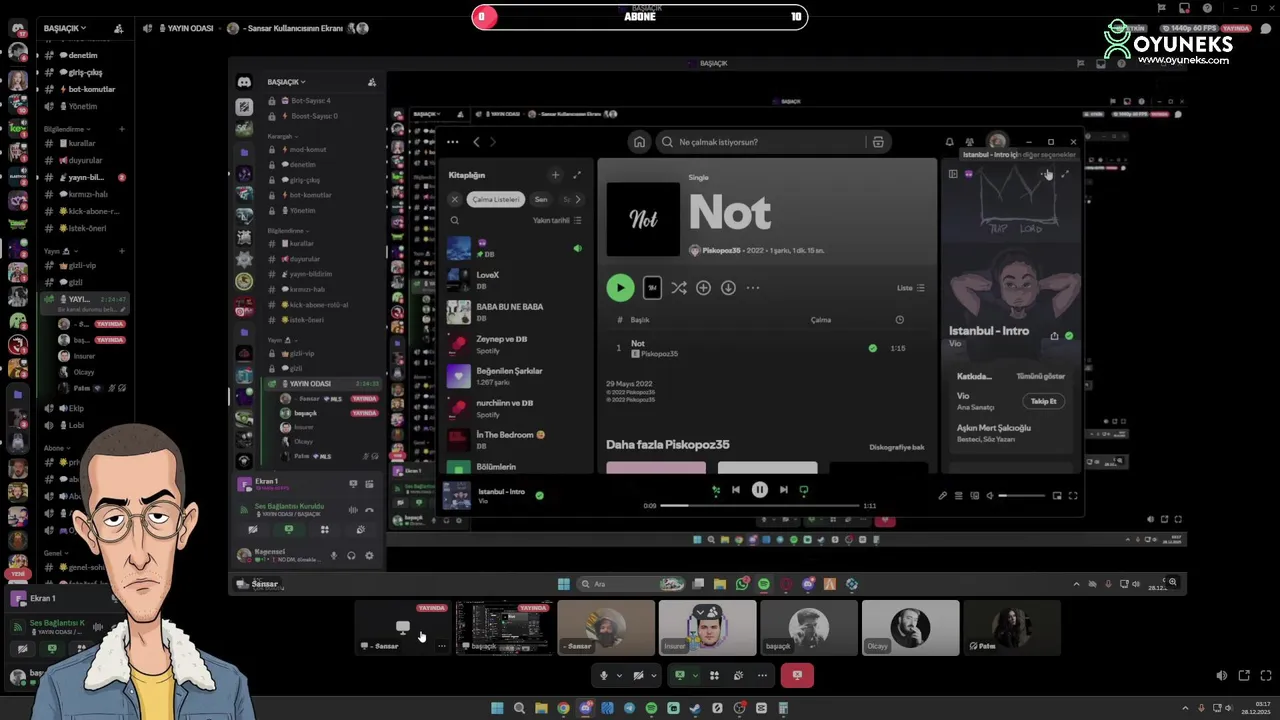Viewport: 1280px width, 720px height.
Task: Toggle shuffle for the Not album
Action: pyautogui.click(x=678, y=288)
